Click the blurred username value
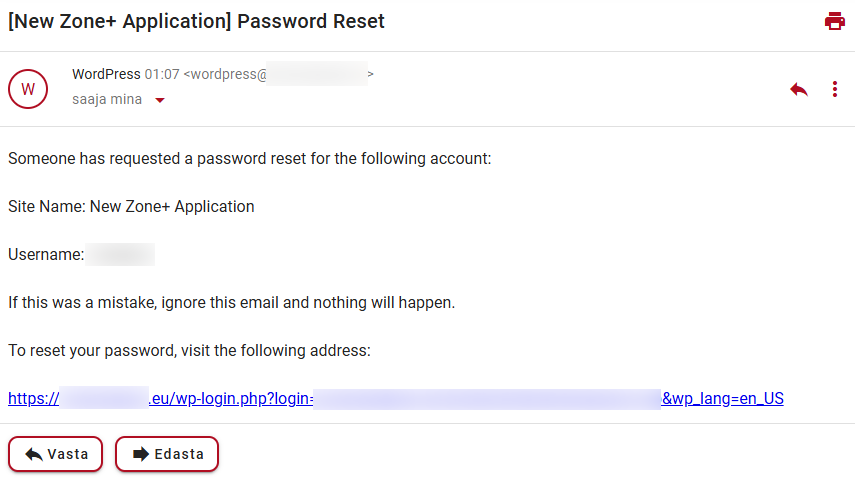 point(120,255)
